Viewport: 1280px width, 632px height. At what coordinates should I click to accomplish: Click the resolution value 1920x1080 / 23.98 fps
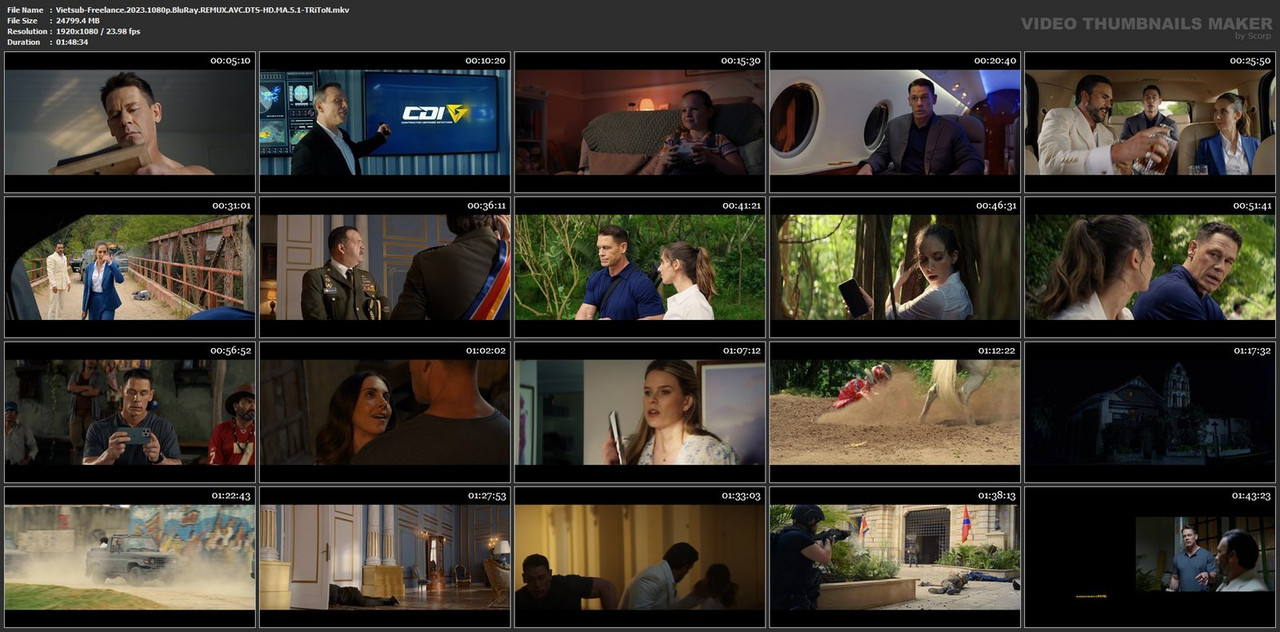pos(98,31)
